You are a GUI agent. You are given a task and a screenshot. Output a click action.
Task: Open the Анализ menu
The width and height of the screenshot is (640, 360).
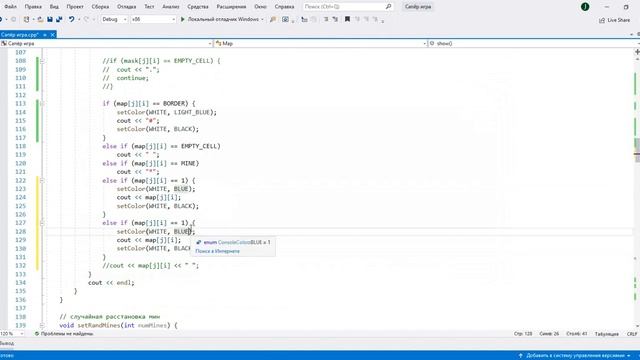pos(171,7)
